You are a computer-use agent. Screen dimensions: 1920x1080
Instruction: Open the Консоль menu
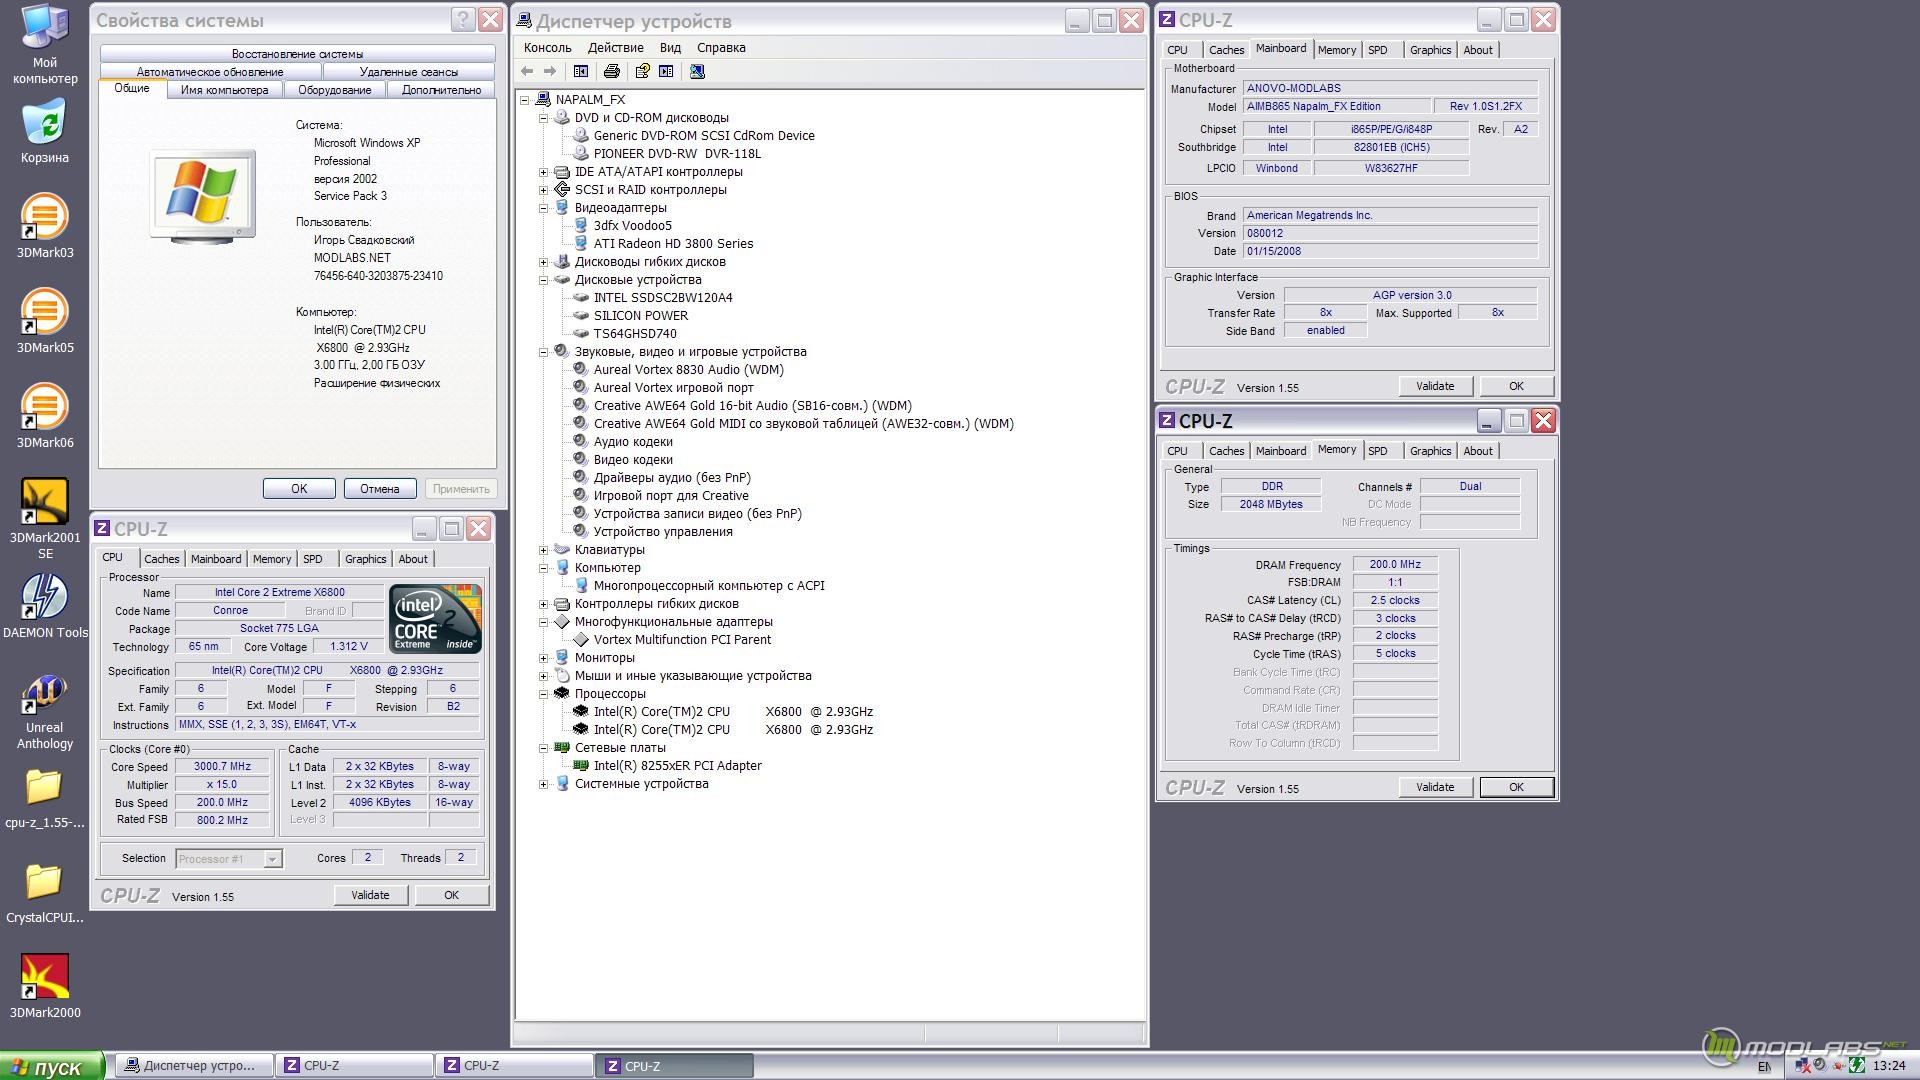coord(547,48)
